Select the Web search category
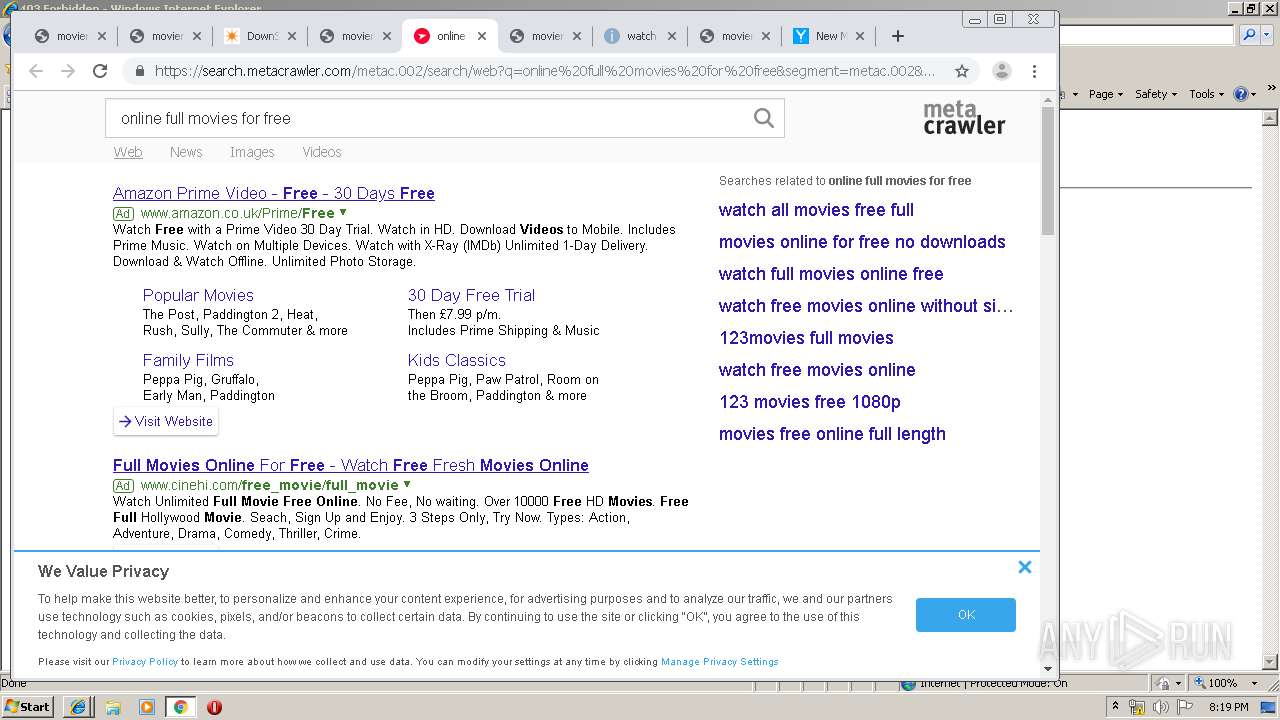The width and height of the screenshot is (1280, 720). tap(128, 152)
